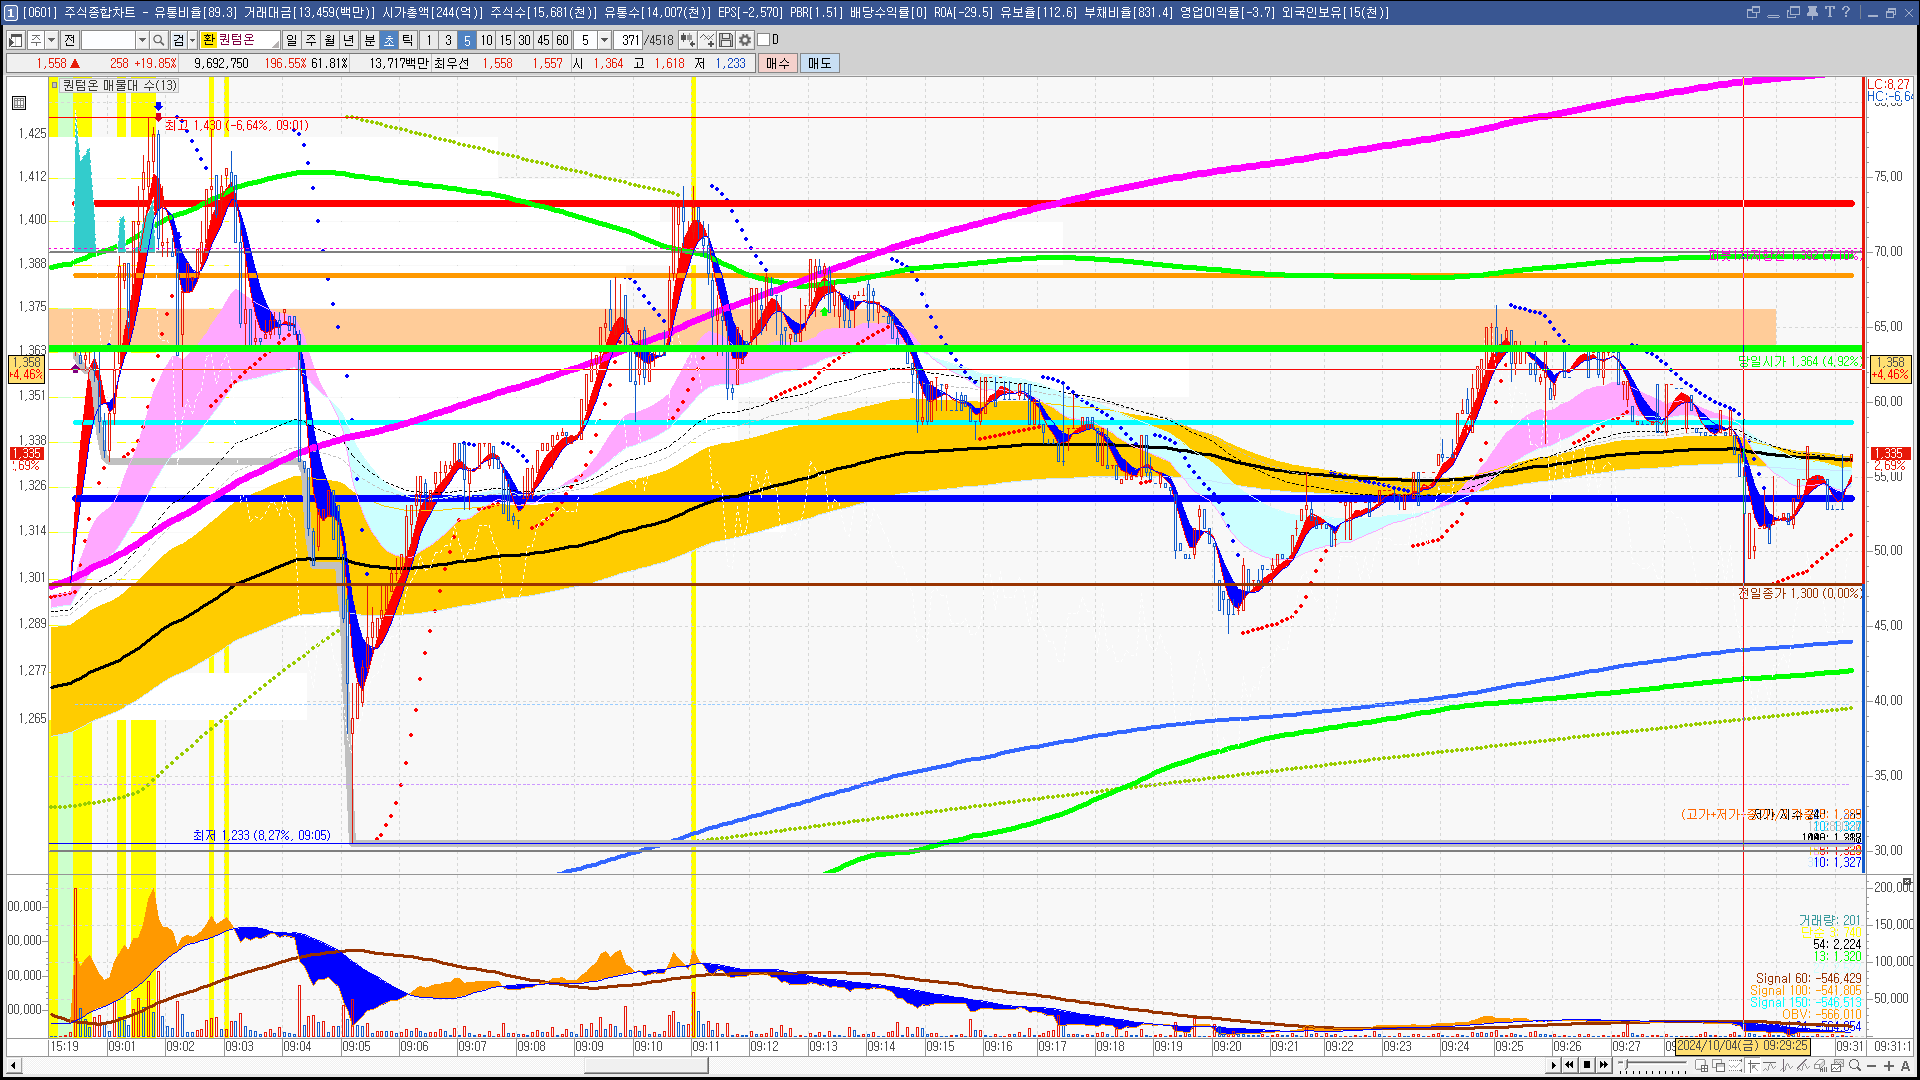The width and height of the screenshot is (1920, 1080).
Task: Click the stock search magnifier icon
Action: (x=159, y=40)
